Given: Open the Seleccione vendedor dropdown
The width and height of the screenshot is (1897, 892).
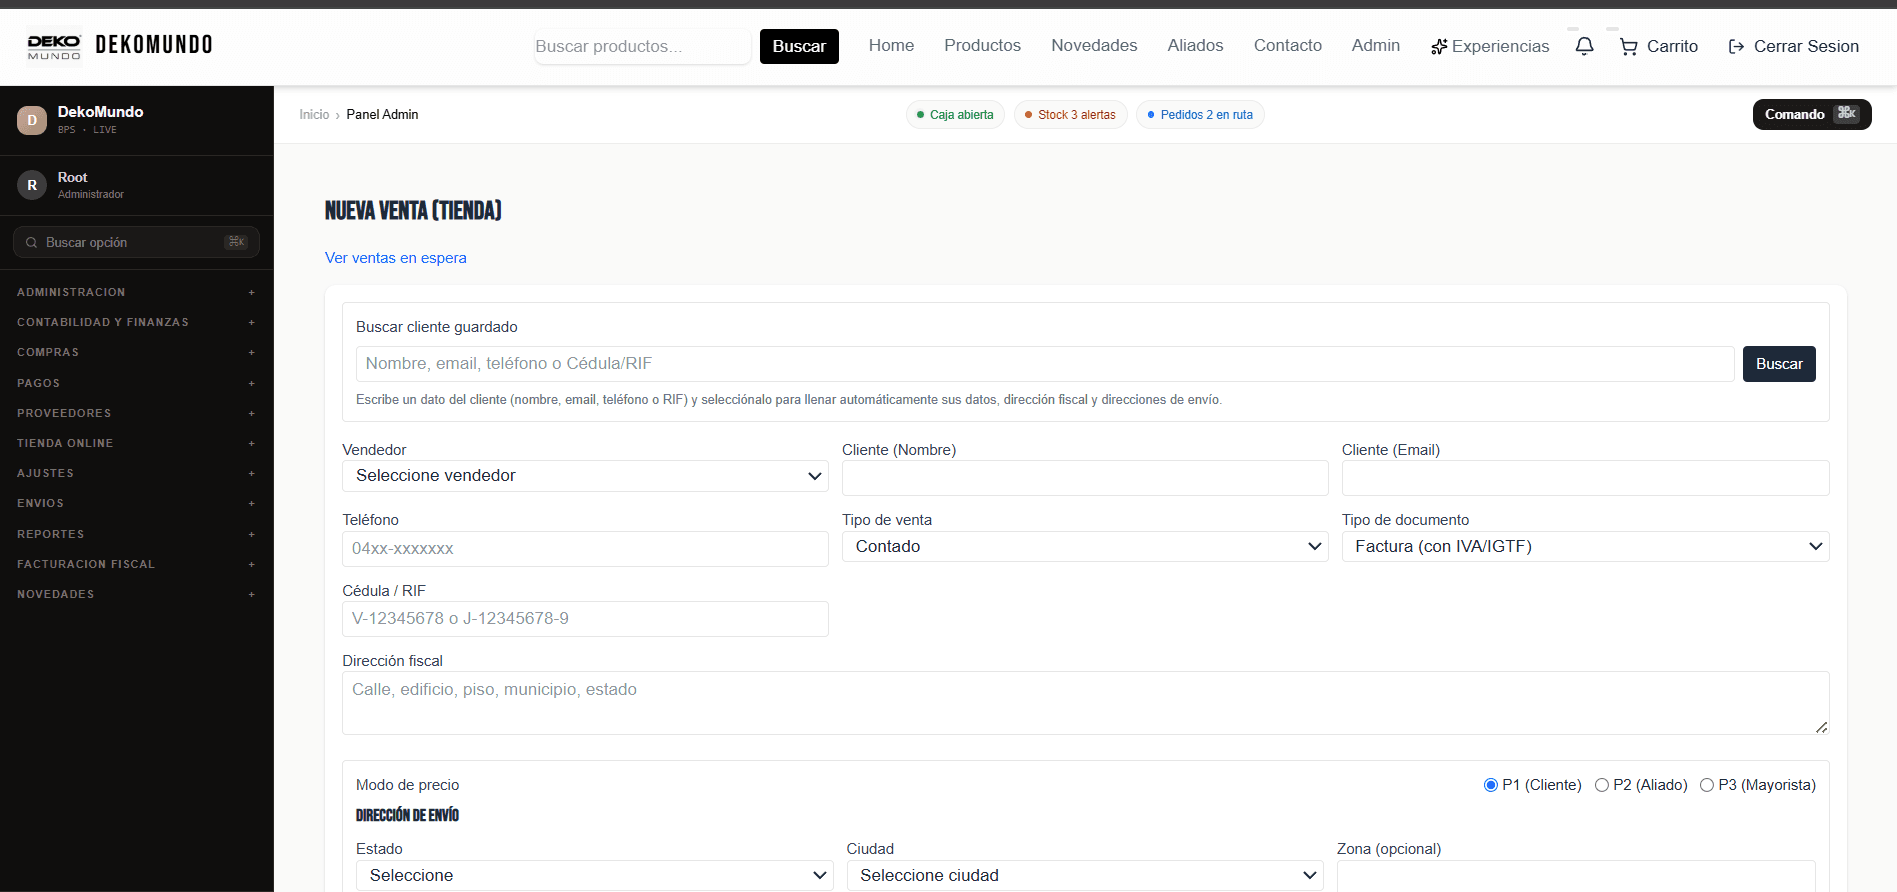Looking at the screenshot, I should [x=585, y=476].
